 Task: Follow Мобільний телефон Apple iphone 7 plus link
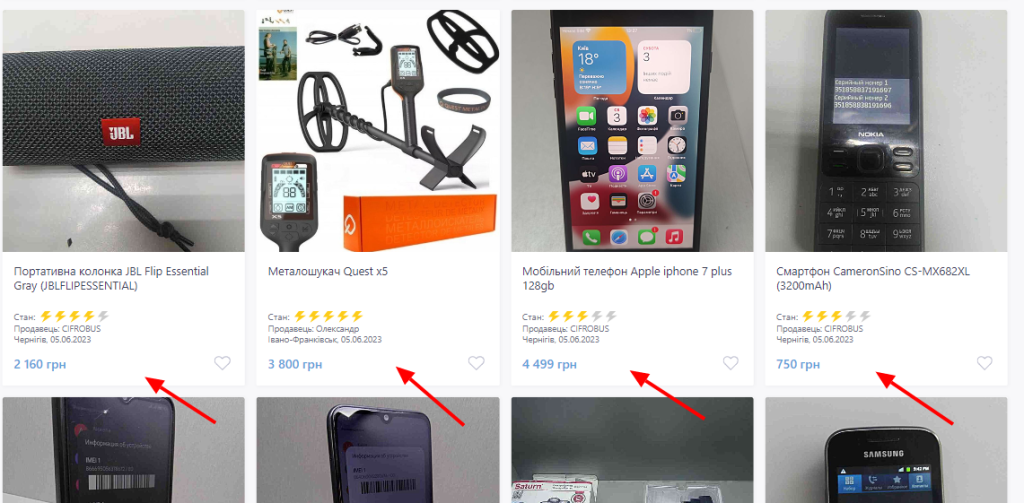(627, 278)
